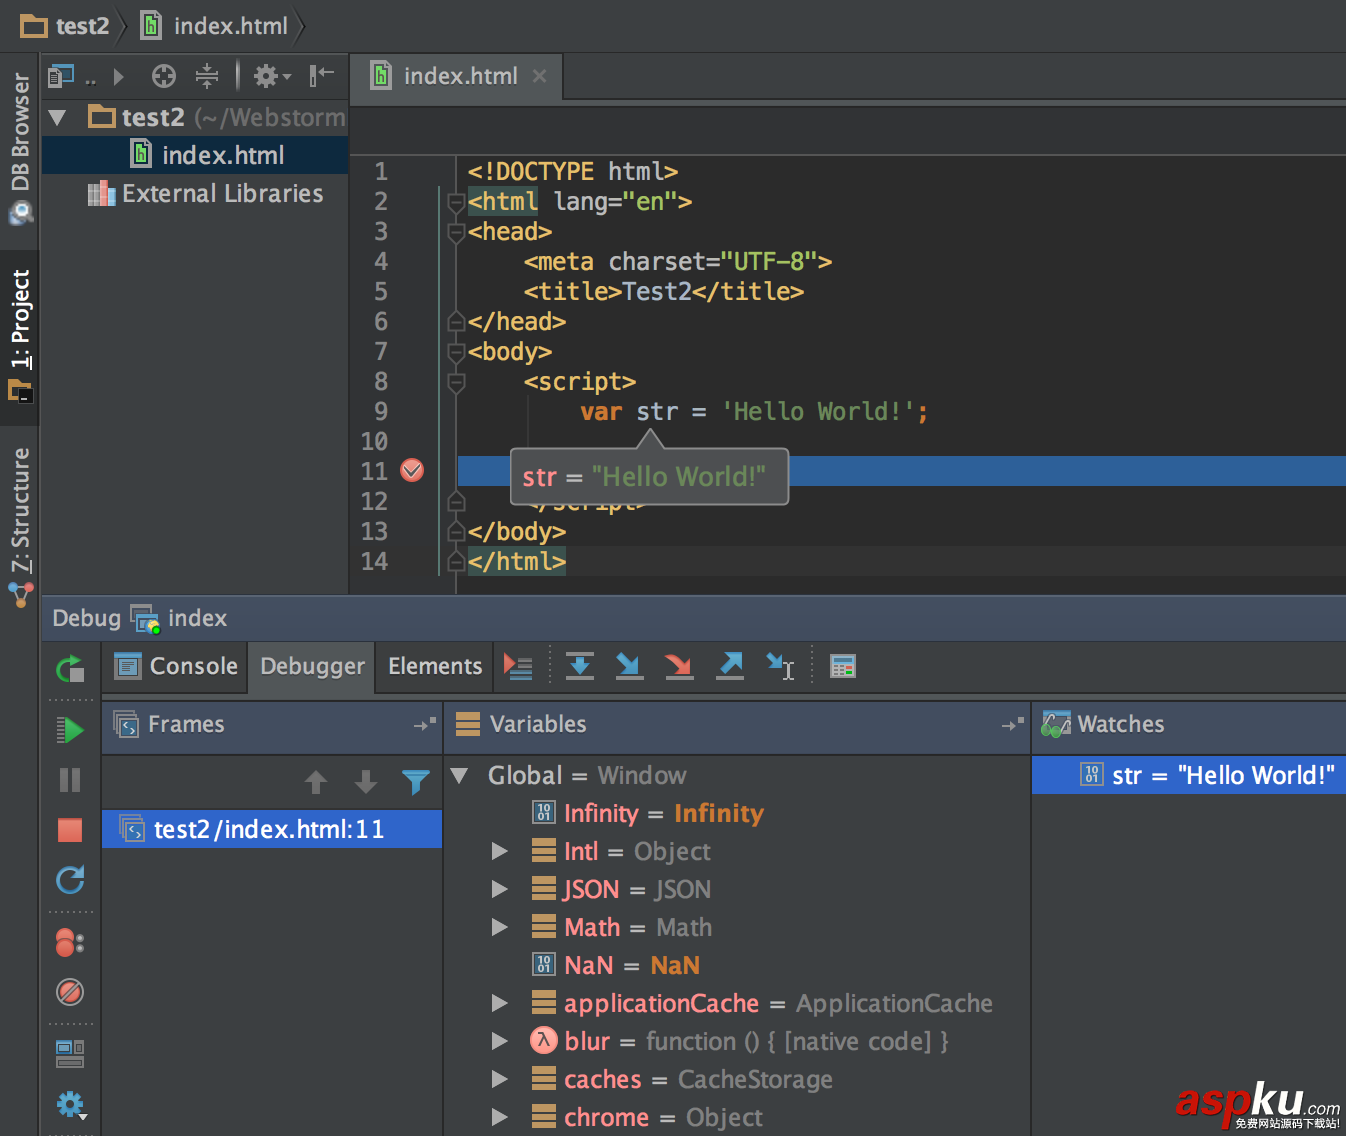This screenshot has height=1136, width=1346.
Task: Collapse the Global variables node
Action: (x=460, y=776)
